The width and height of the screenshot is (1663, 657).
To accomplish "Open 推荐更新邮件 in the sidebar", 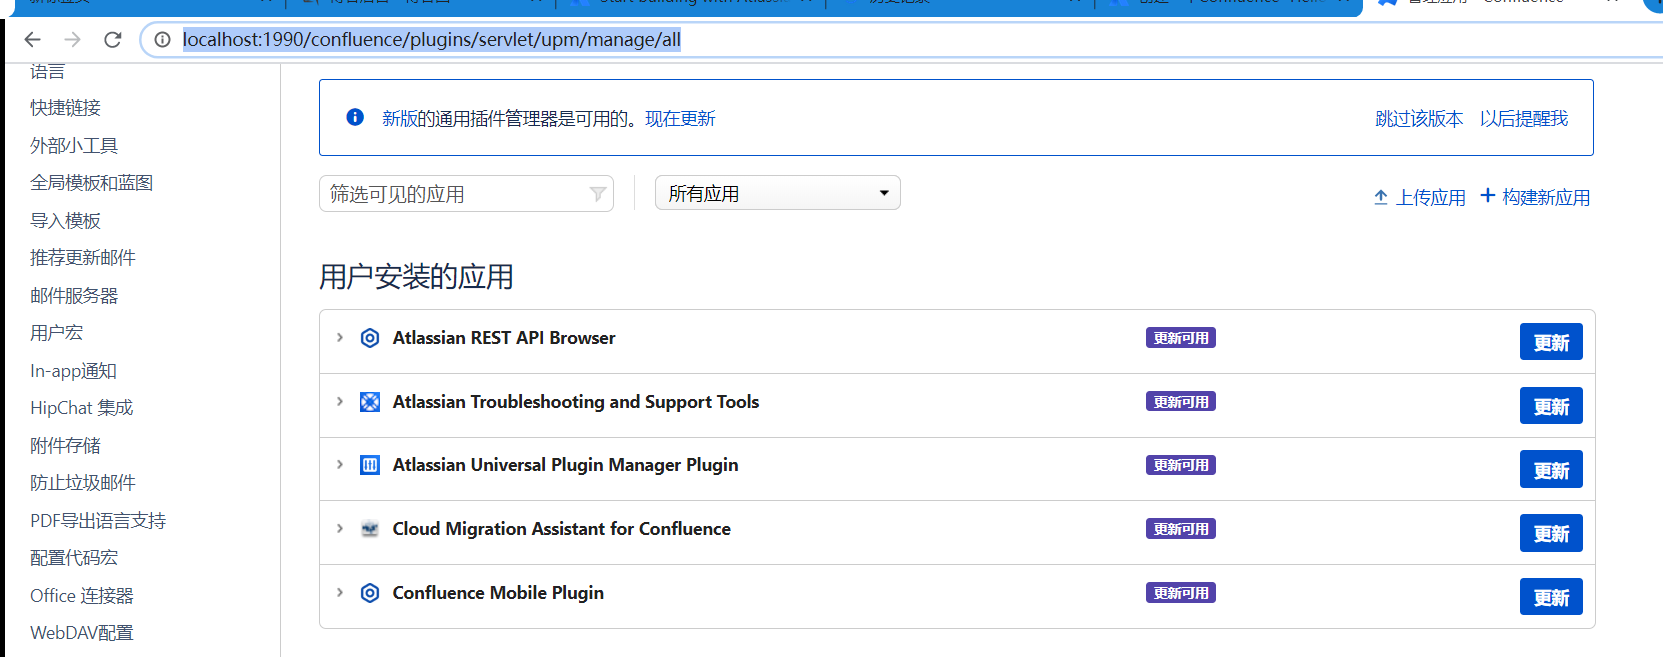I will tap(83, 258).
